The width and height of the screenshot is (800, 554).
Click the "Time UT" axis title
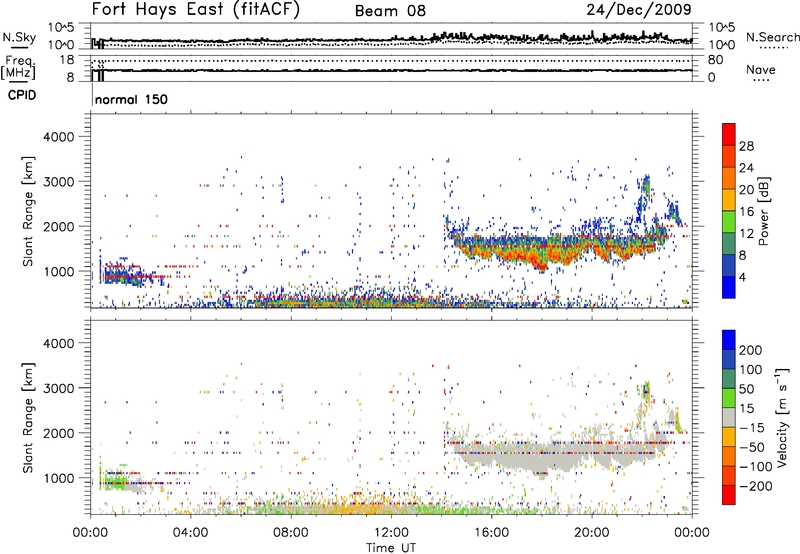point(391,548)
